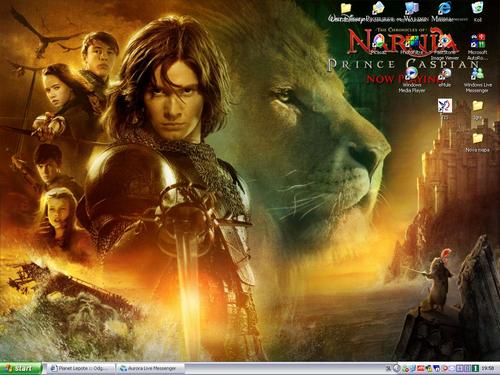Select the Igre folder icon

click(x=478, y=110)
